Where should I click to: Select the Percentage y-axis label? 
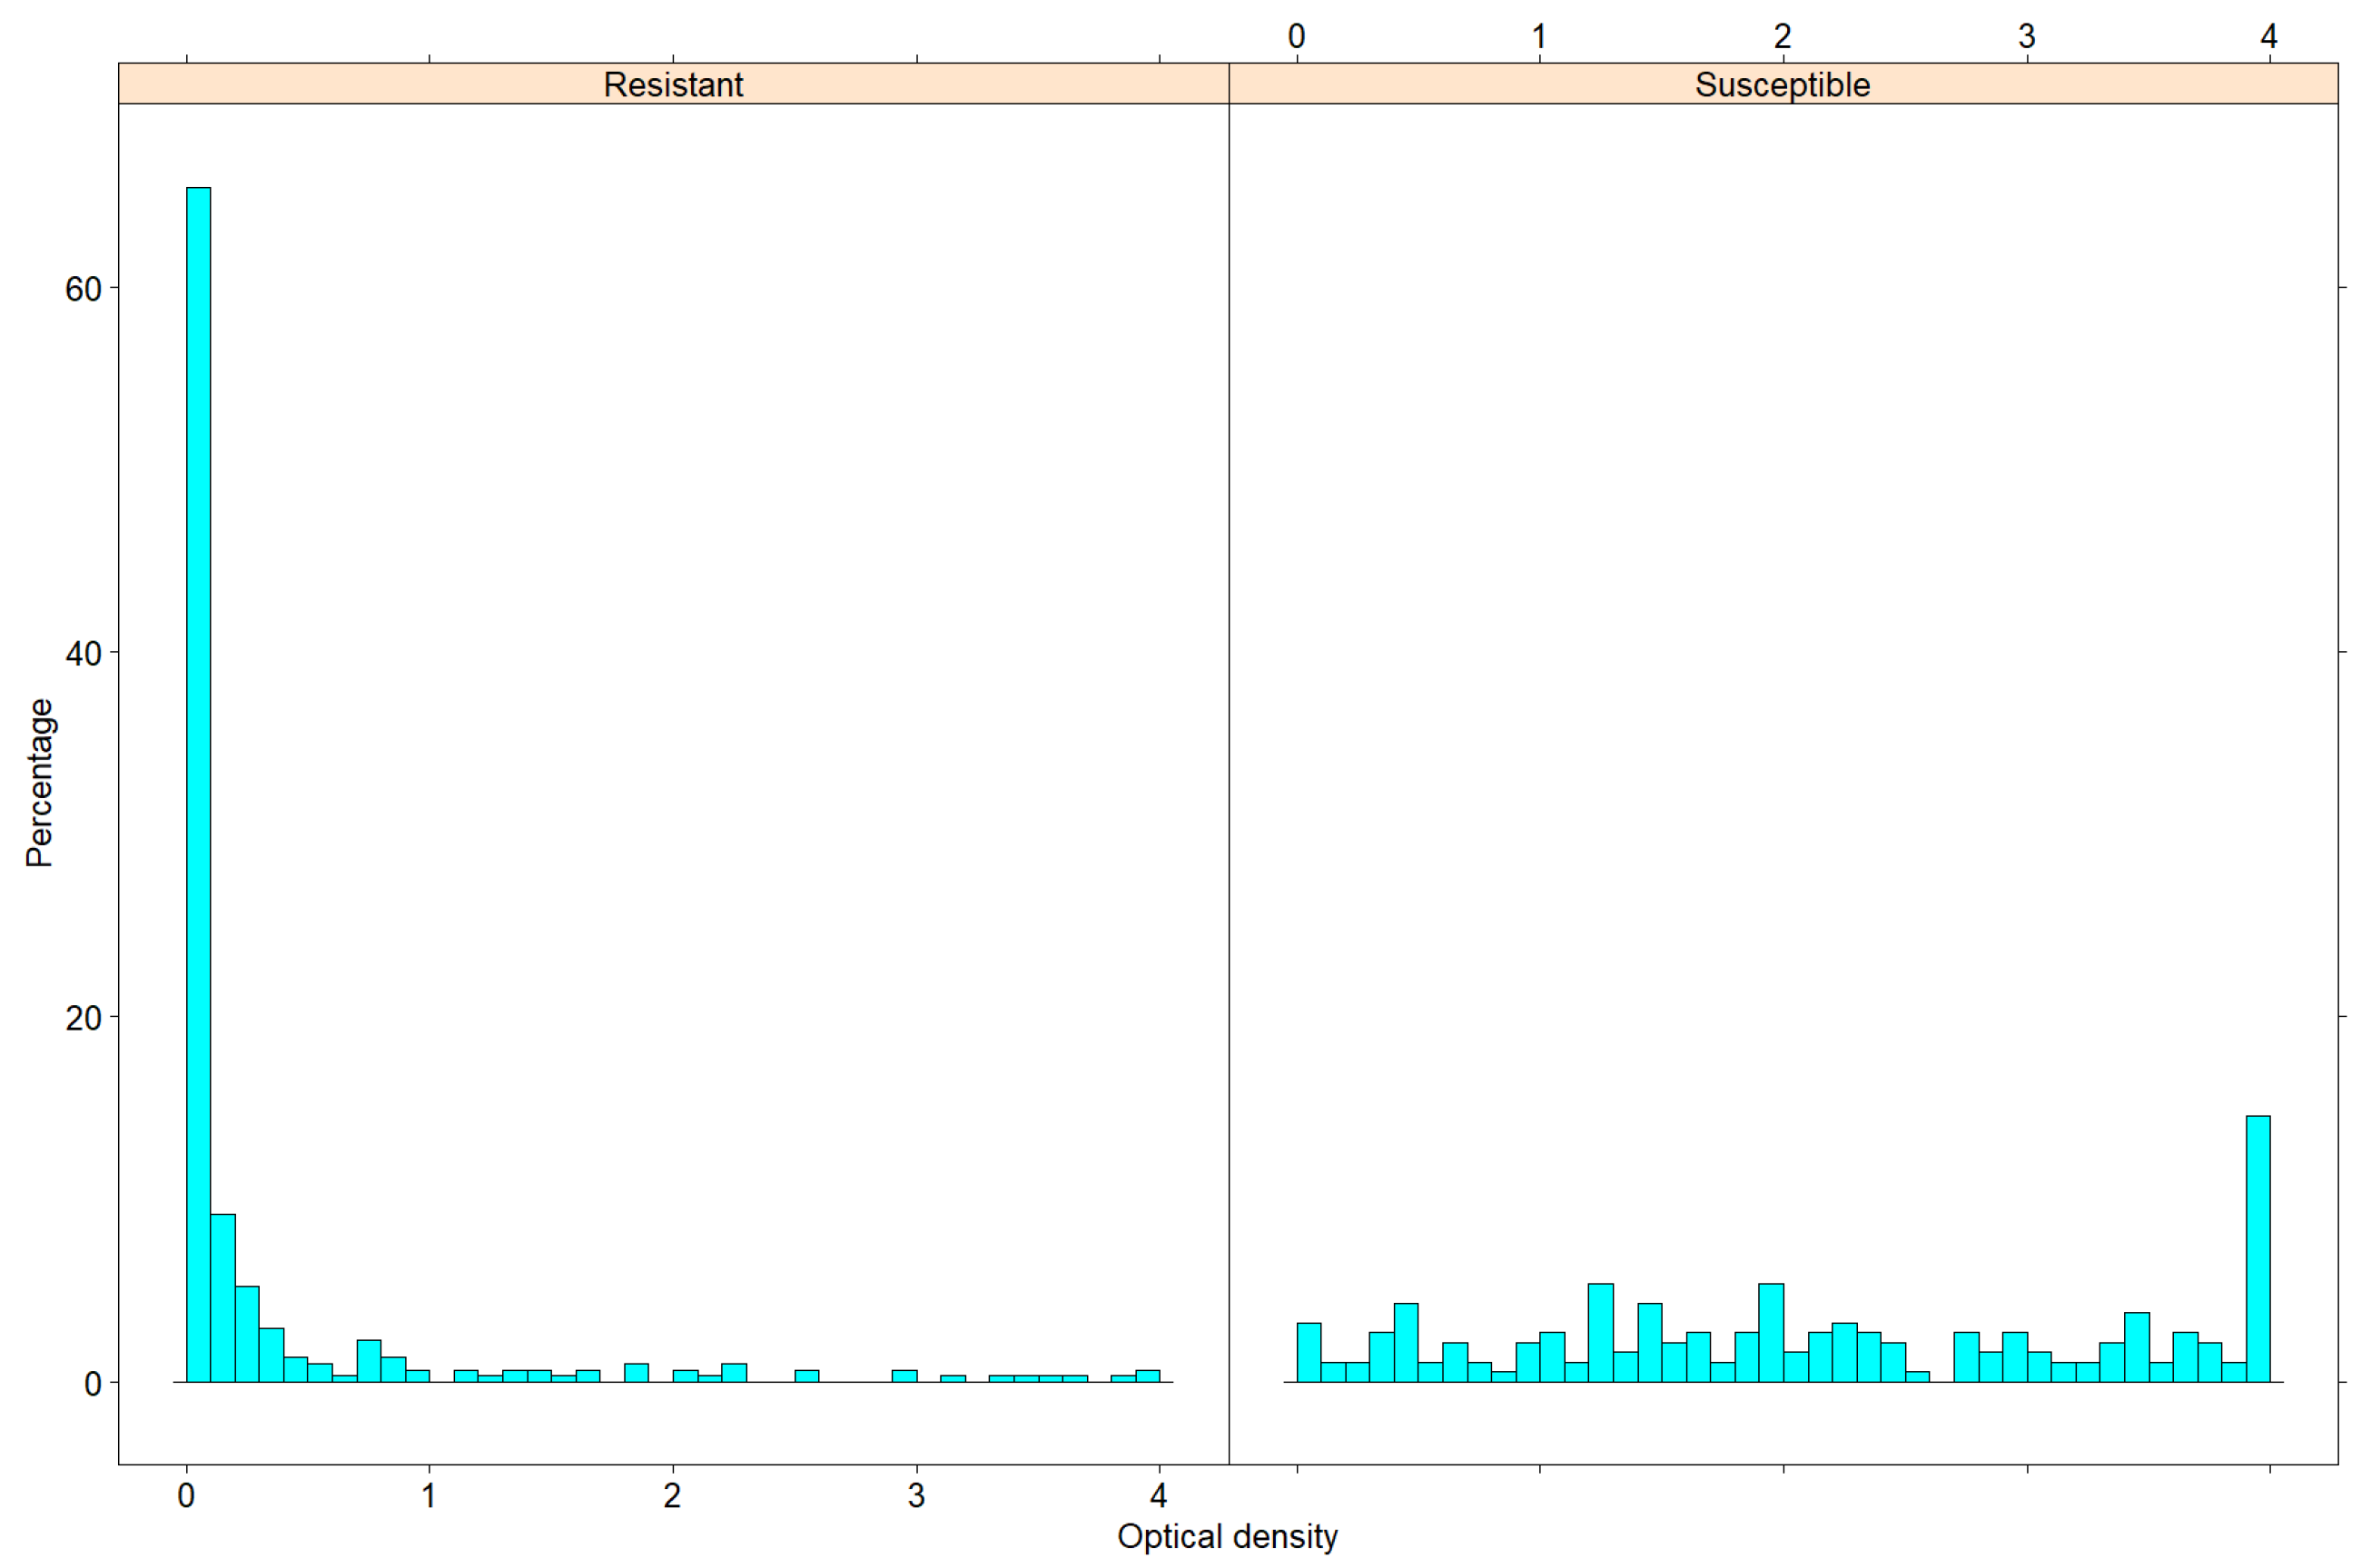tap(39, 783)
